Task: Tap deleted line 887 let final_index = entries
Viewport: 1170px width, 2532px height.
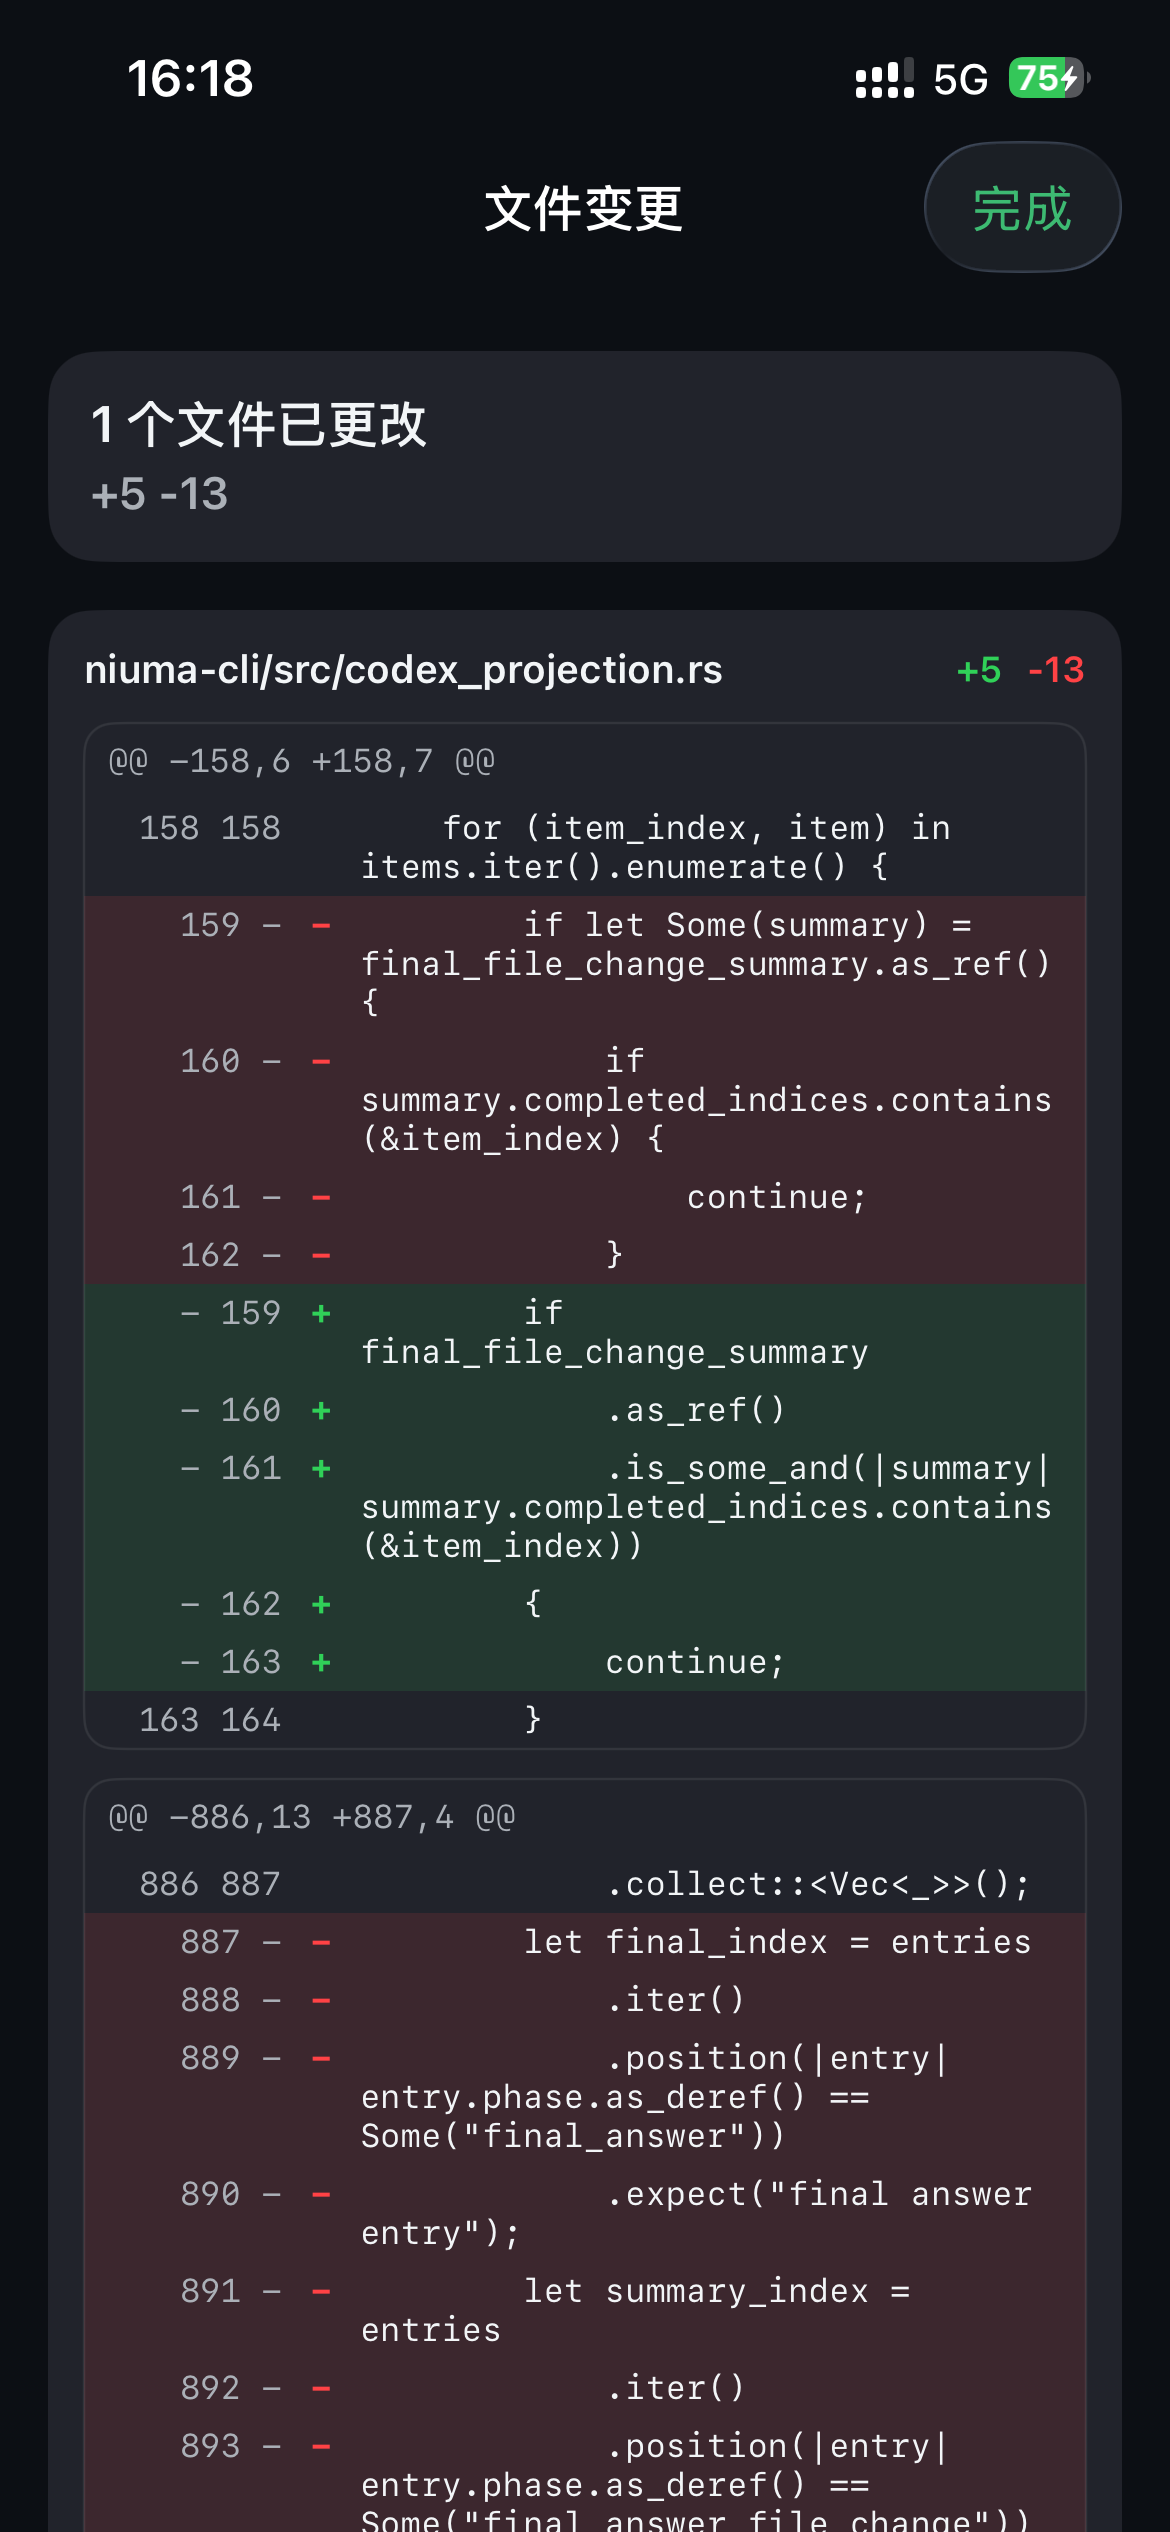Action: pyautogui.click(x=585, y=1942)
